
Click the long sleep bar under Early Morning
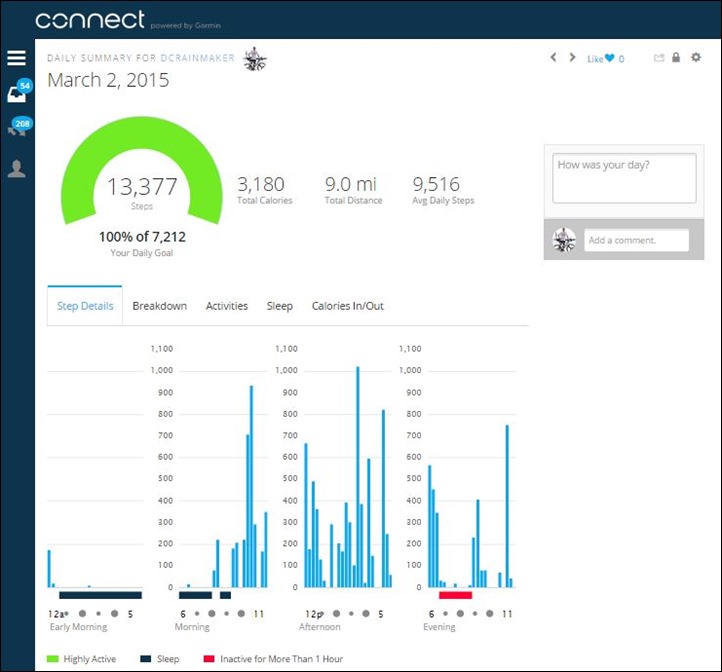coord(100,595)
